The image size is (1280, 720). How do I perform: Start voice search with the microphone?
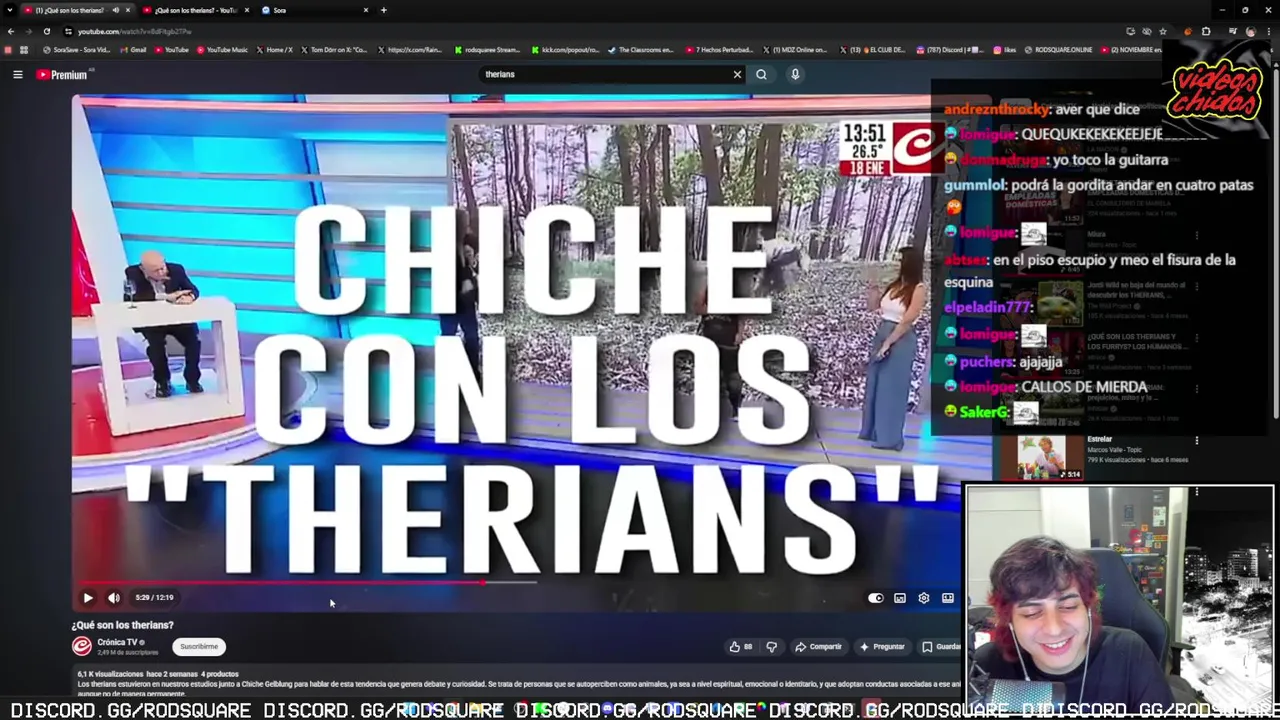795,75
